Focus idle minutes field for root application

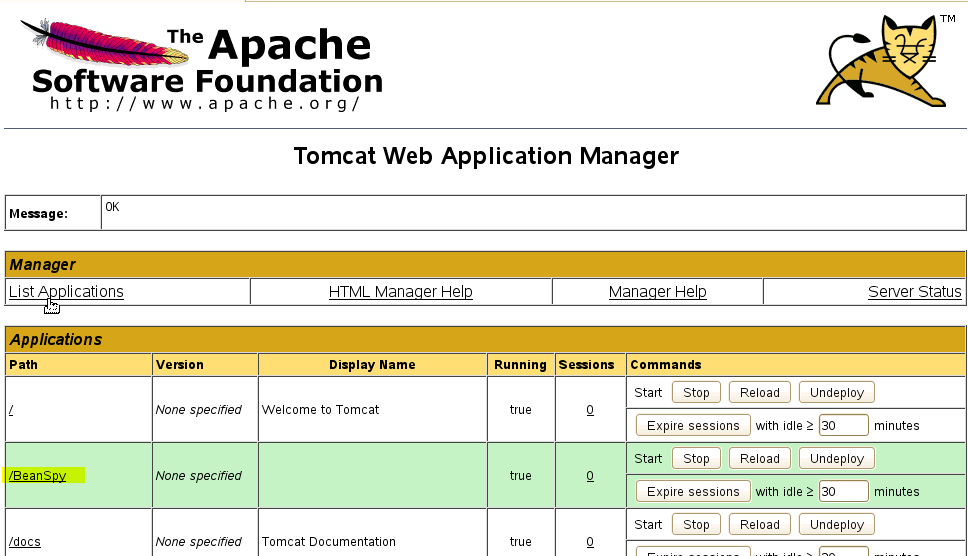coord(843,425)
